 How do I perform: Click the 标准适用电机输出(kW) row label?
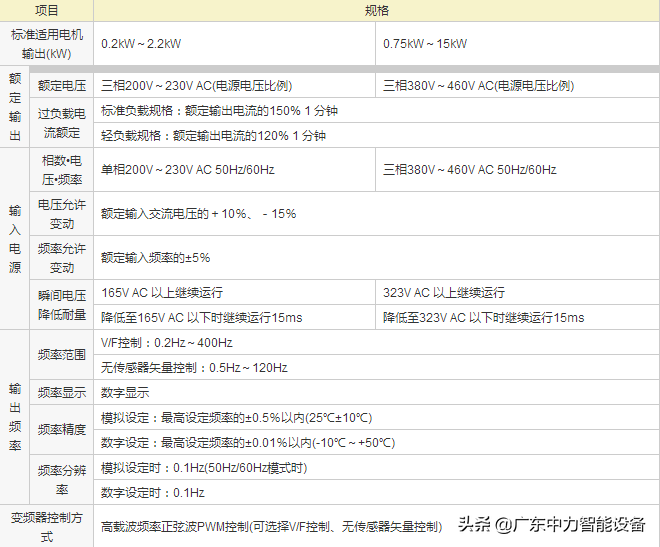(47, 44)
